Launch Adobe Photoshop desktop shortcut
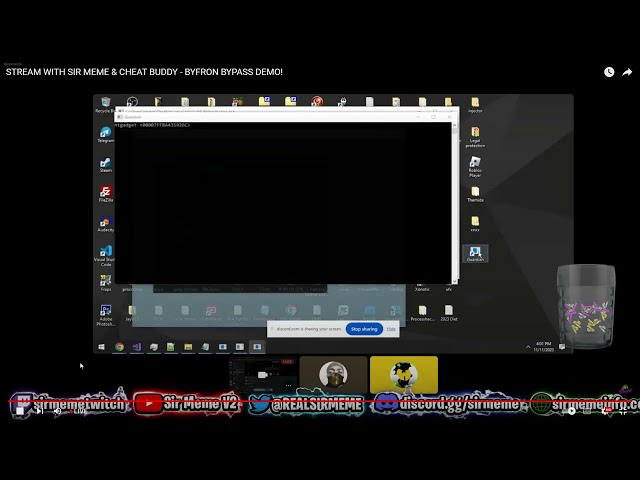This screenshot has height=480, width=640. 106,315
